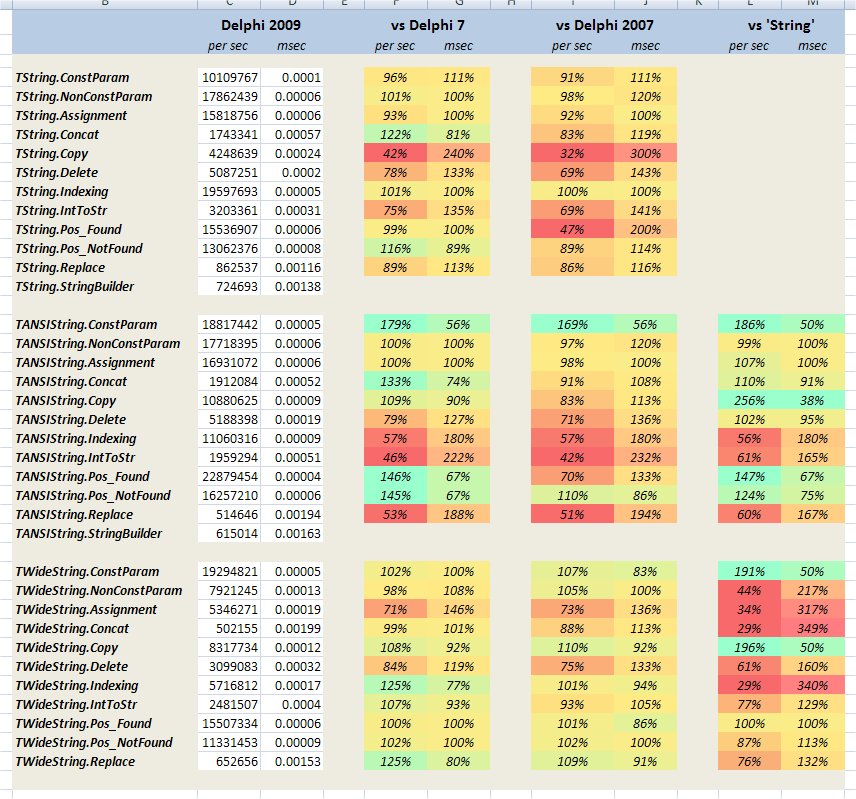Select the cell with 724693
856x799 pixels.
[229, 287]
